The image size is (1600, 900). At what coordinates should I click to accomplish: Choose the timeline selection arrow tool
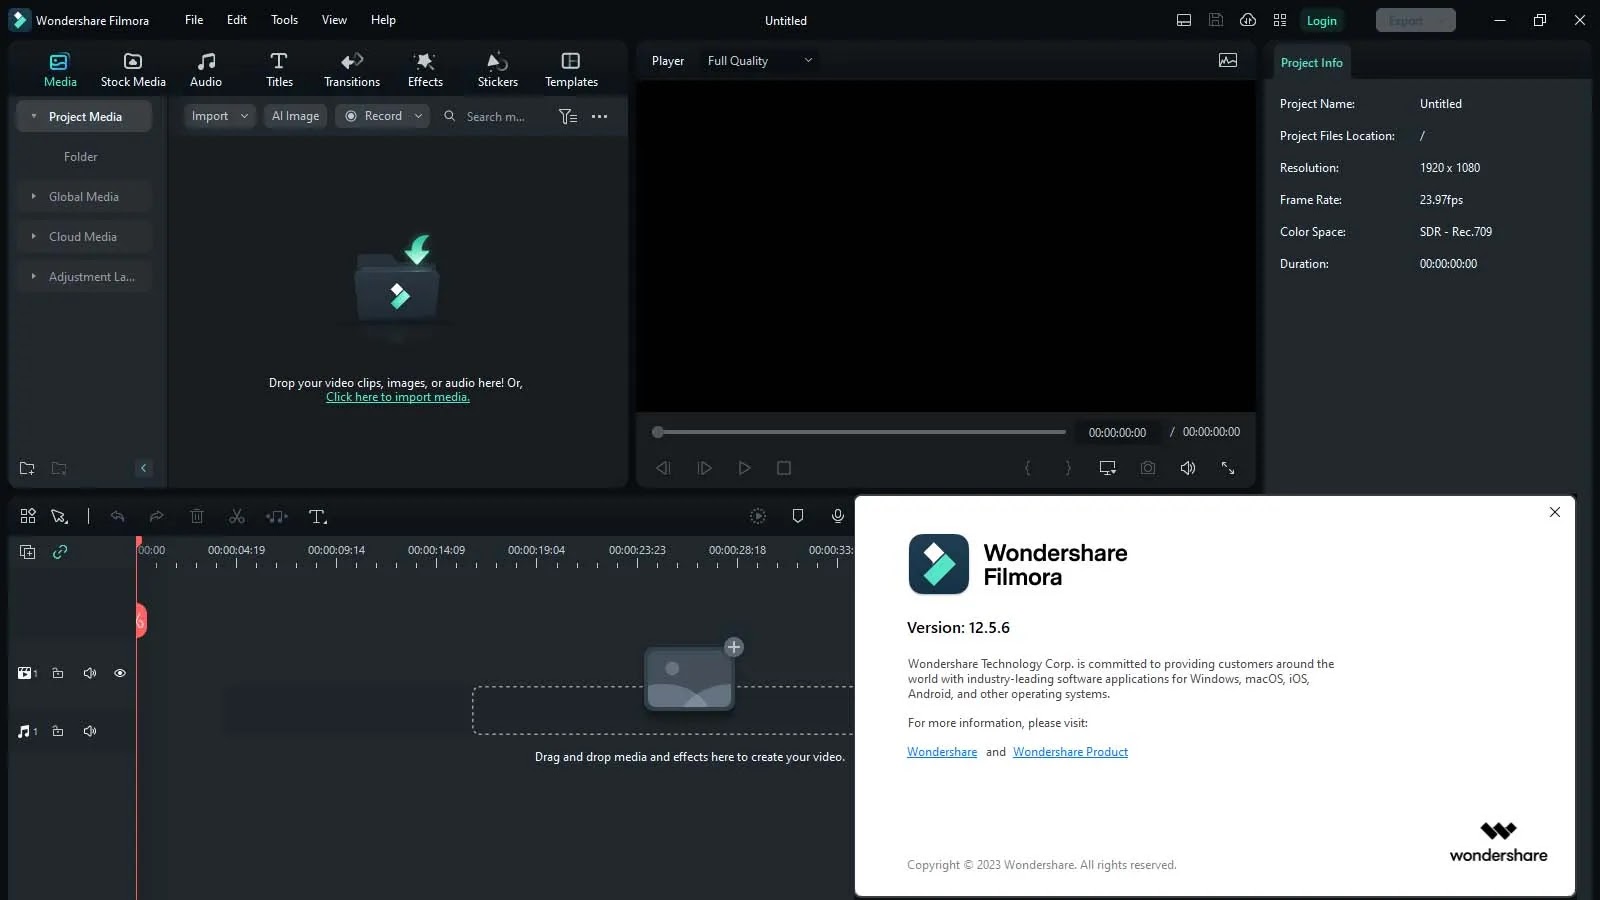click(59, 516)
